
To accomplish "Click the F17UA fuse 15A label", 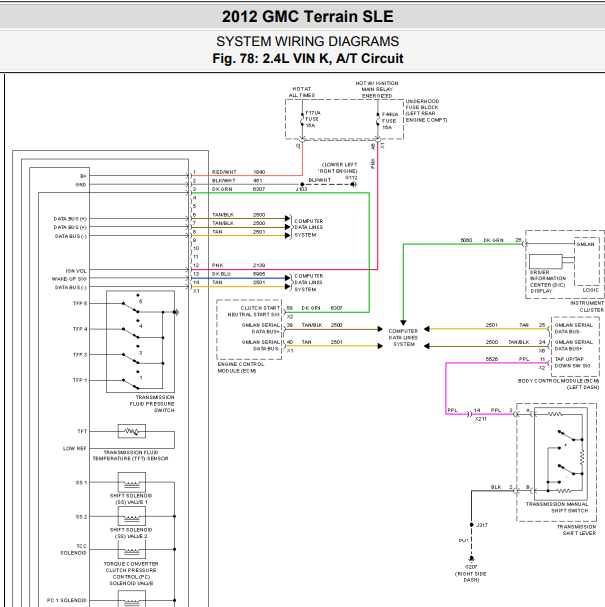I will (312, 119).
